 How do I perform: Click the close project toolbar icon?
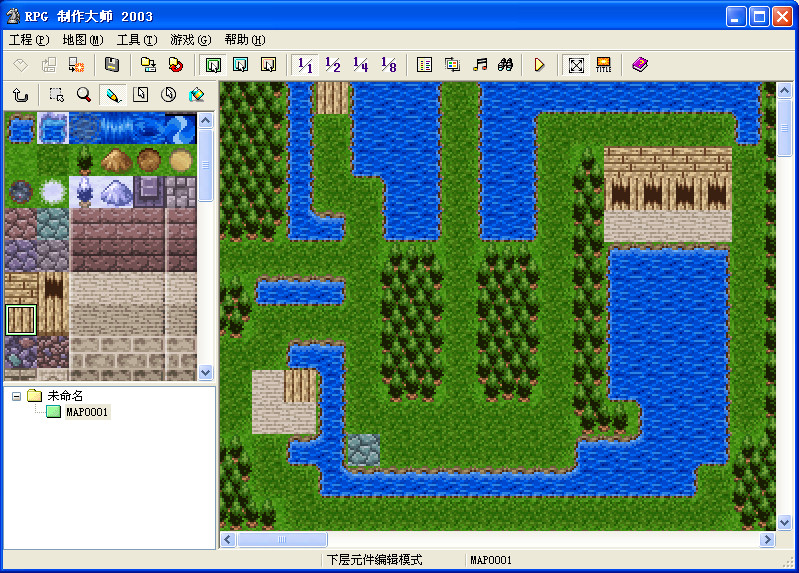[x=76, y=65]
